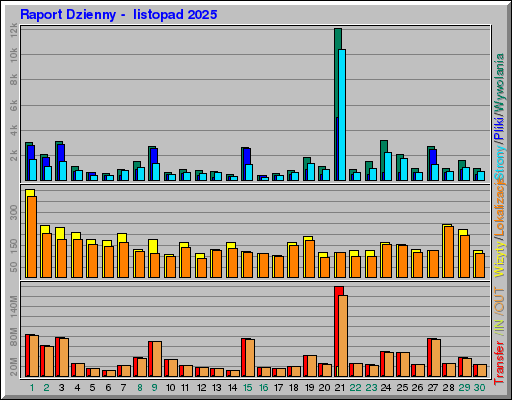Click green day label '30' on the x-axis
The width and height of the screenshot is (512, 400).
click(480, 388)
